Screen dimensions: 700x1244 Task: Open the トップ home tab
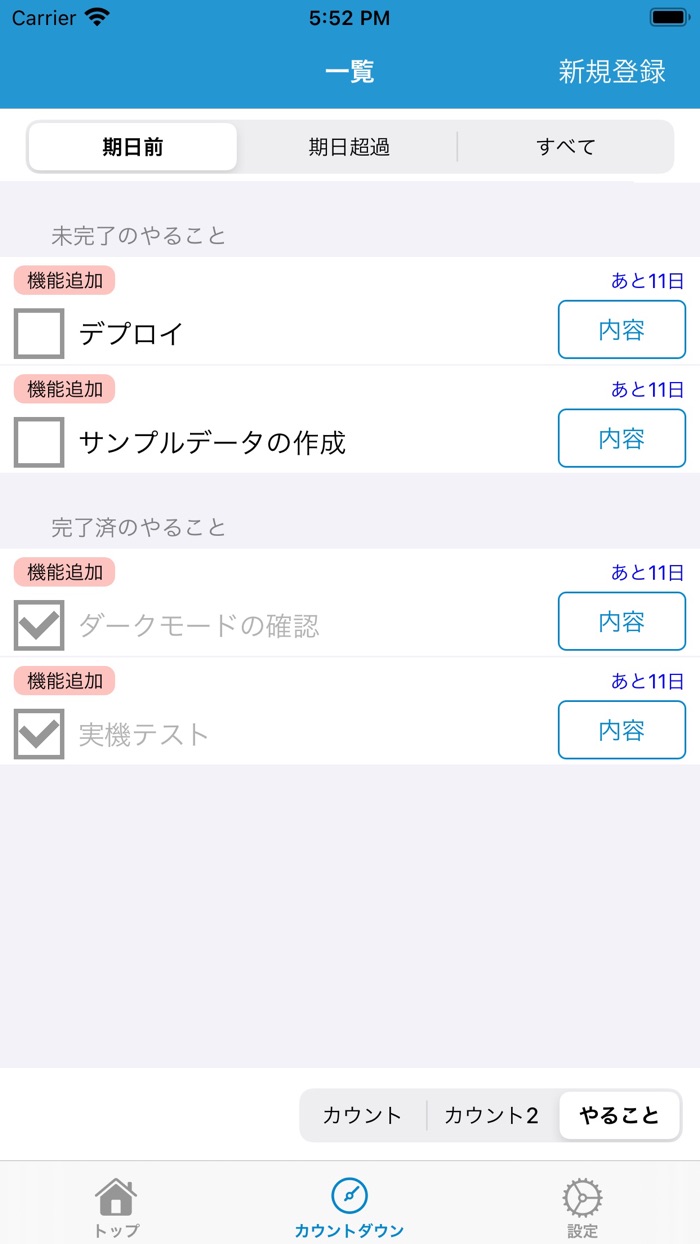pyautogui.click(x=116, y=1203)
